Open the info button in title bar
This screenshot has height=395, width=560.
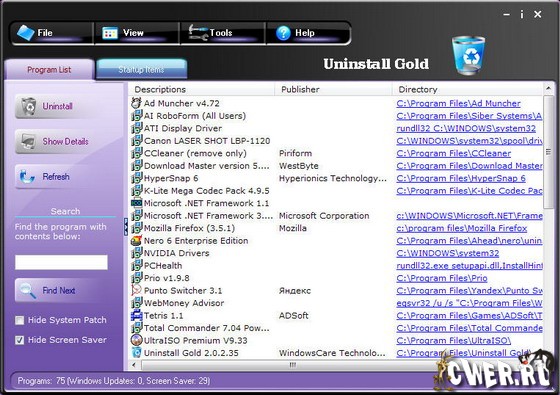click(522, 14)
